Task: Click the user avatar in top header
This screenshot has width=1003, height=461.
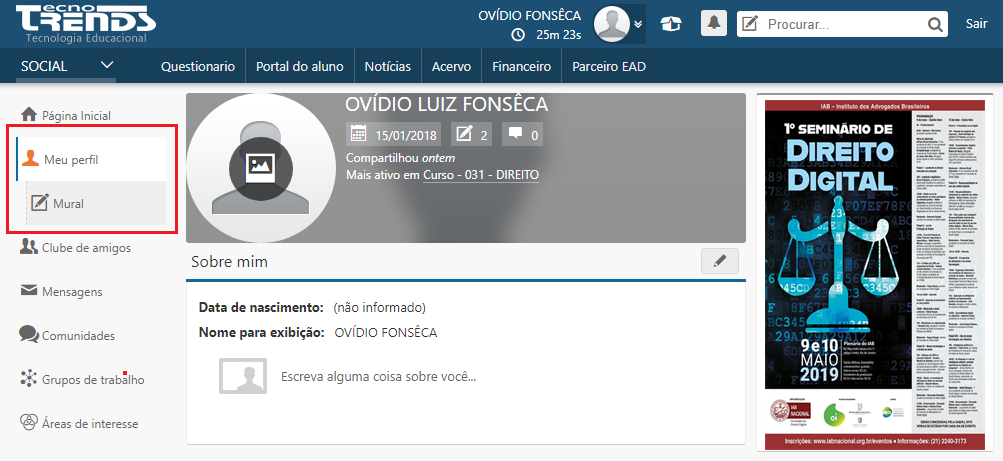Action: click(613, 24)
